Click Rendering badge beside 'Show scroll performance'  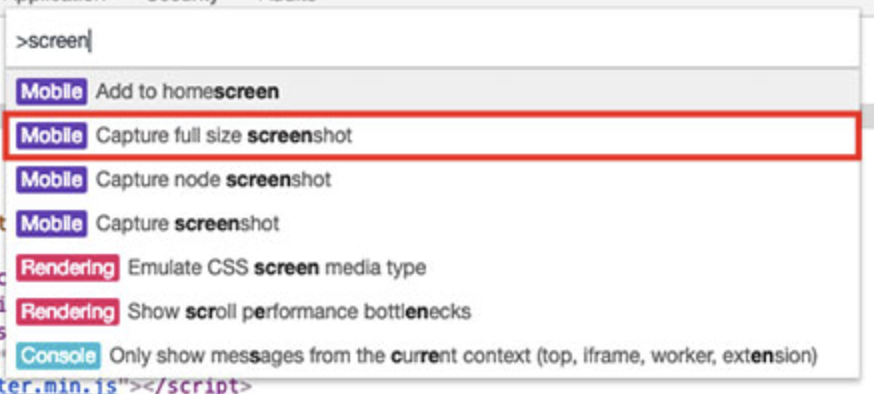tap(67, 312)
